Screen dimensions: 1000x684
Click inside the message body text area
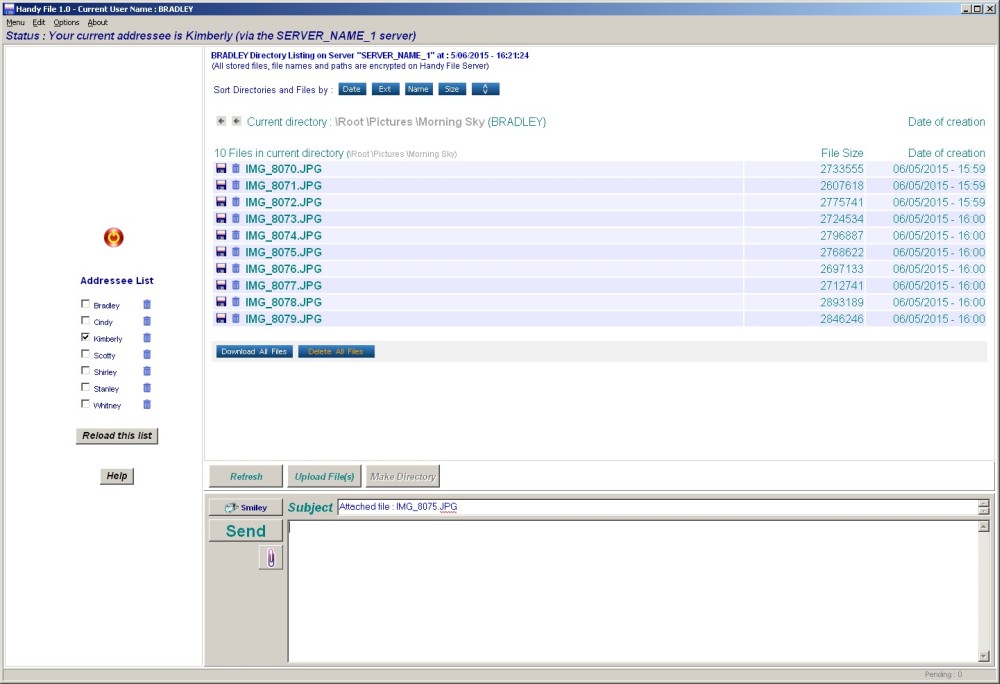[x=634, y=591]
